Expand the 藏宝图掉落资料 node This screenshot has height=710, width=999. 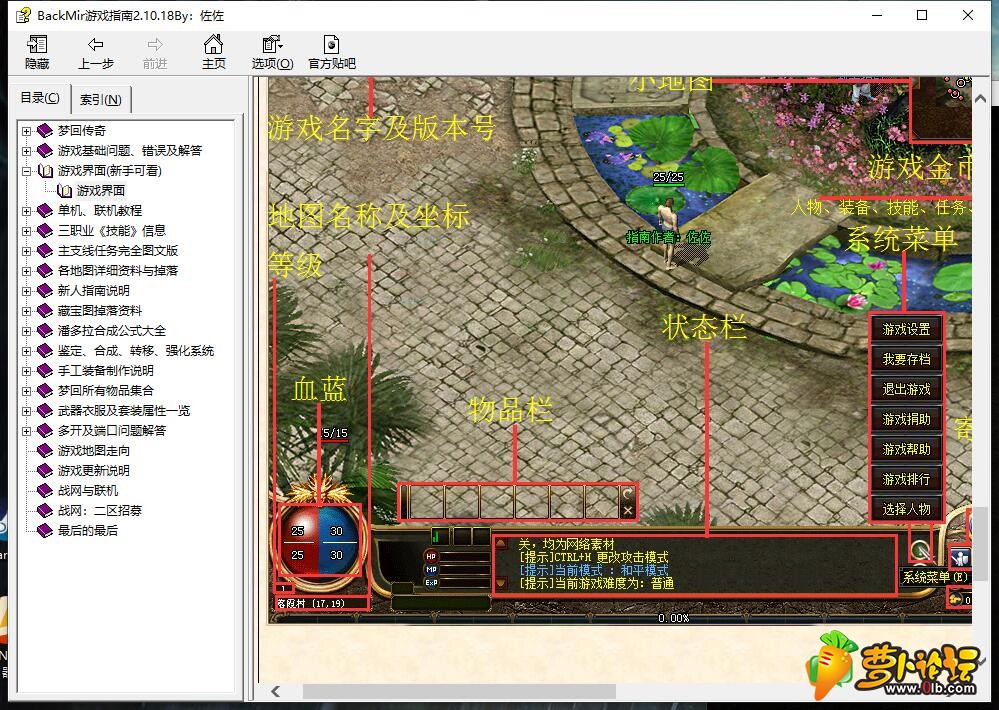pyautogui.click(x=26, y=311)
